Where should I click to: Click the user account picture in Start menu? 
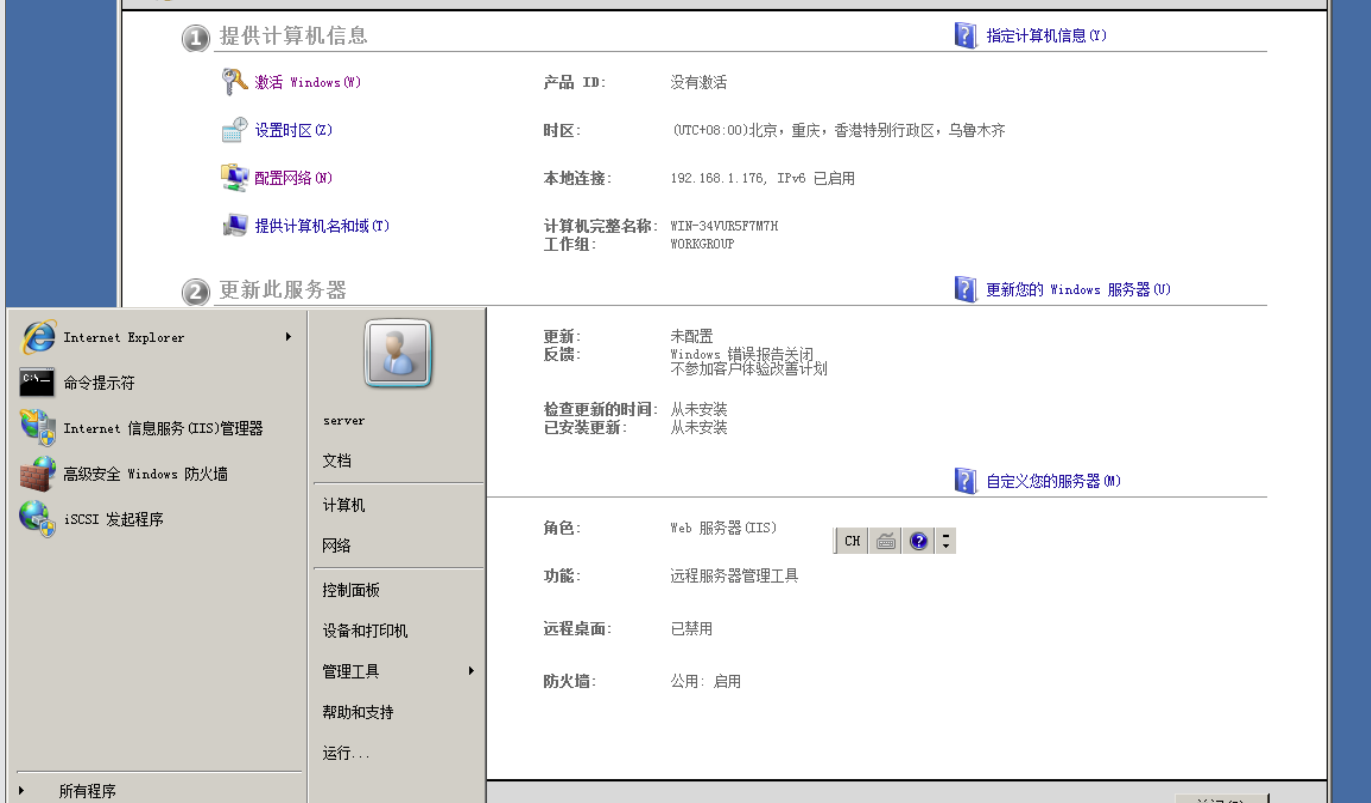(x=398, y=353)
